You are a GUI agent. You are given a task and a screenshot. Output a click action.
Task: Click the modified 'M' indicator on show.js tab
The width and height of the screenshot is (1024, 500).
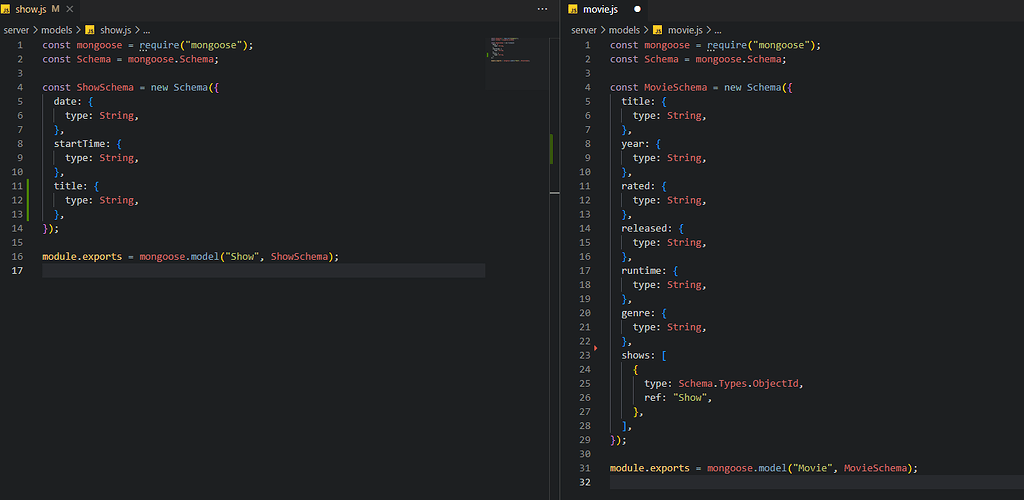[x=56, y=9]
